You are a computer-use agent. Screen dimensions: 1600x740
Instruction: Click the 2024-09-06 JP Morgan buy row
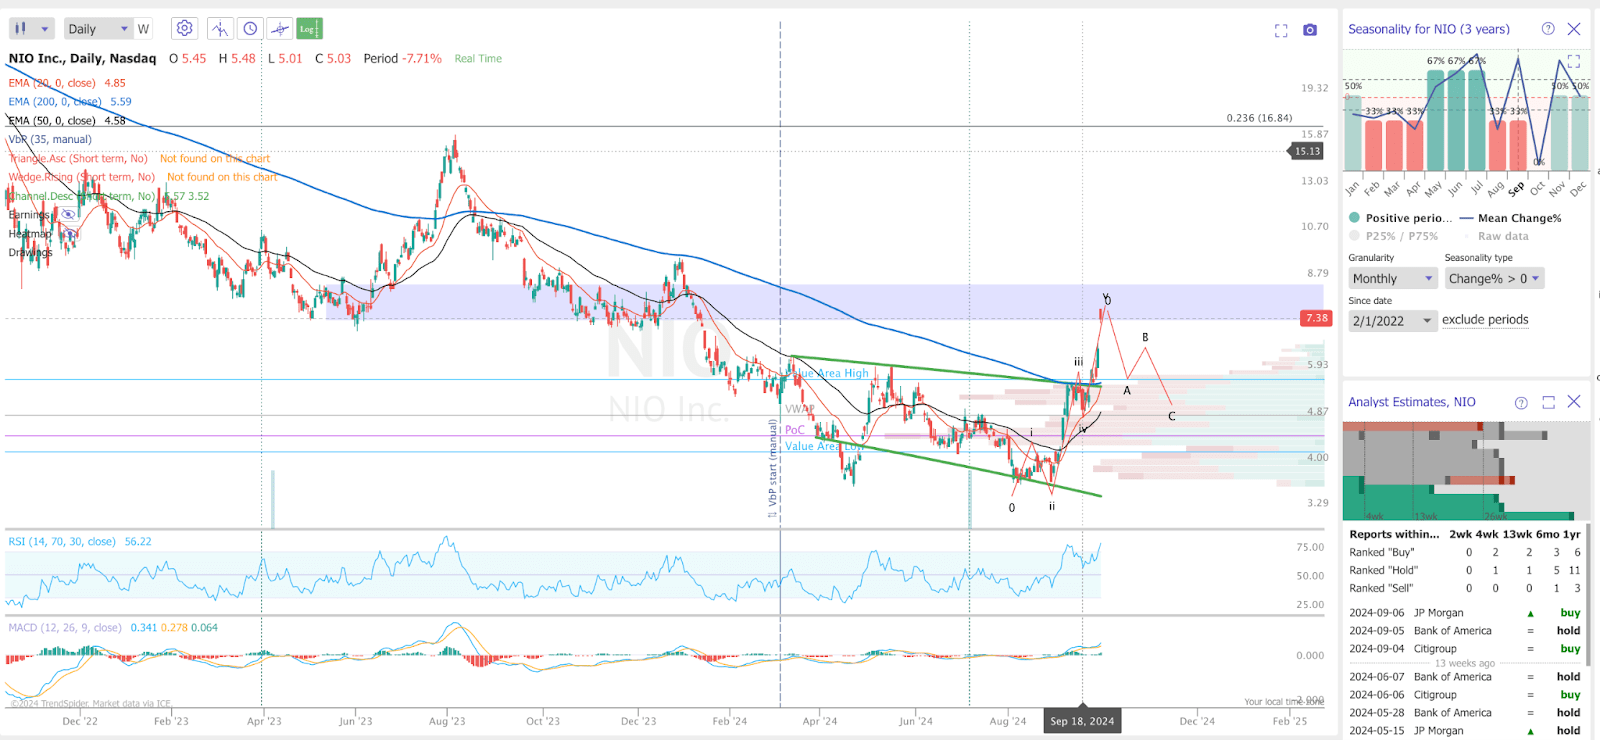pyautogui.click(x=1465, y=613)
